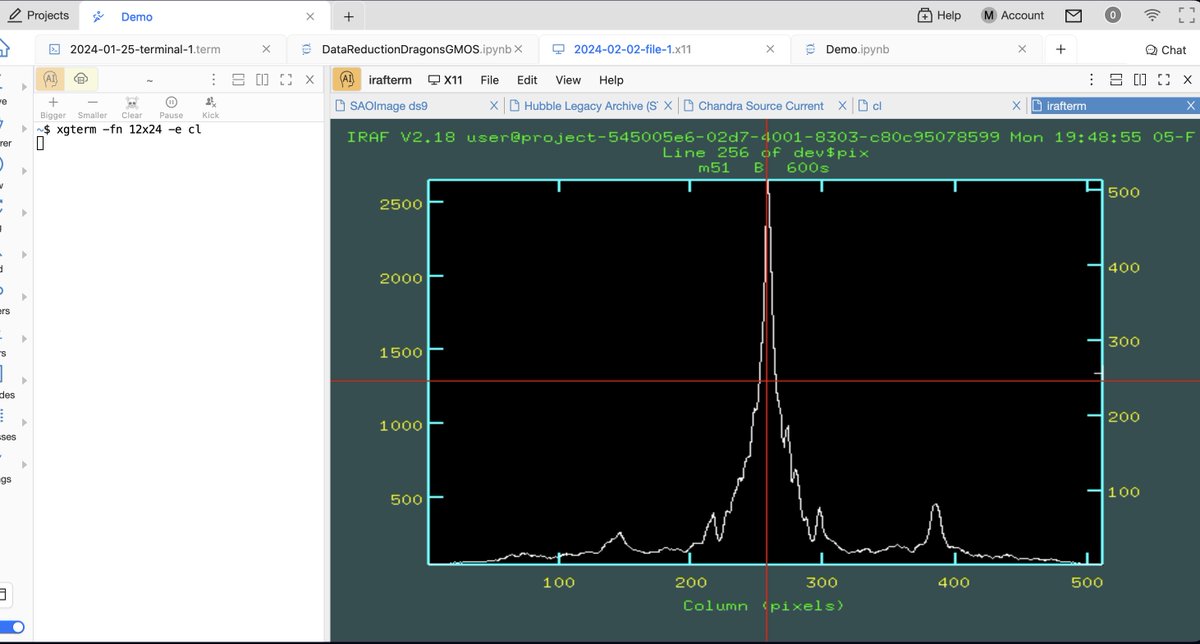1200x644 pixels.
Task: Open the View menu
Action: 568,80
